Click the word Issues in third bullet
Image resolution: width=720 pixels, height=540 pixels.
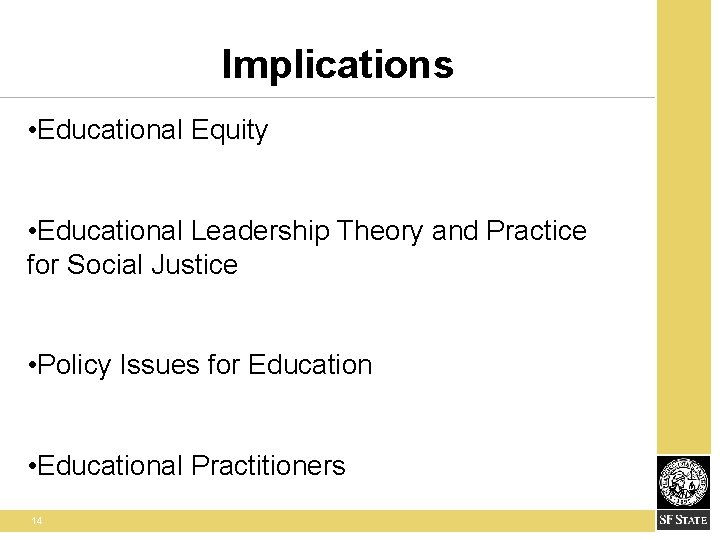160,365
